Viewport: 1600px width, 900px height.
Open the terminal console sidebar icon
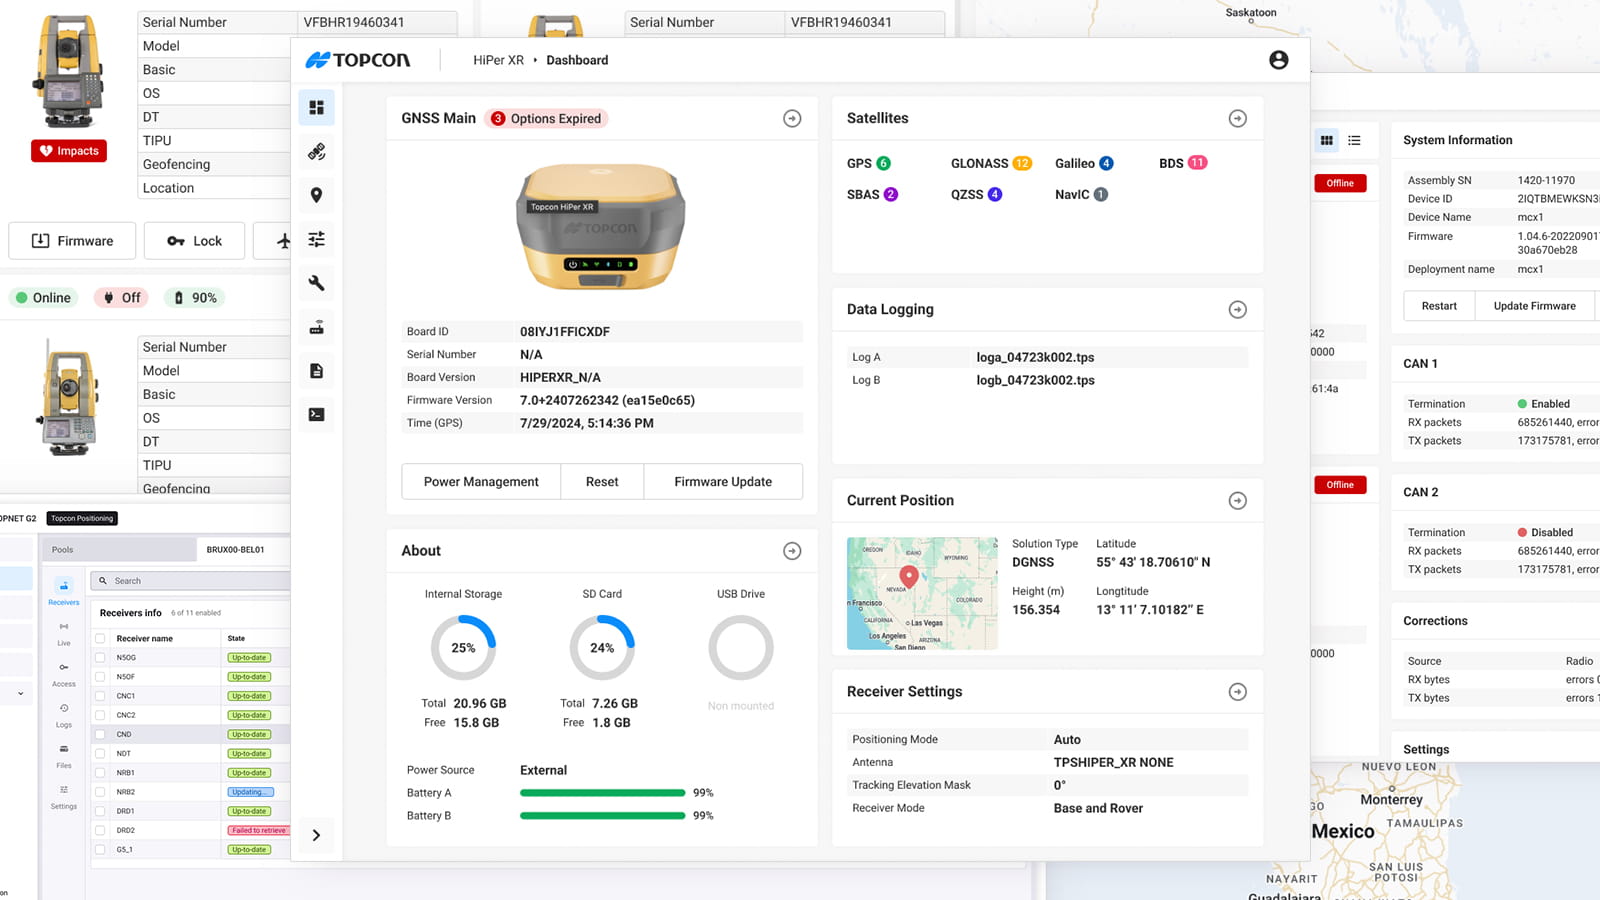[x=316, y=414]
